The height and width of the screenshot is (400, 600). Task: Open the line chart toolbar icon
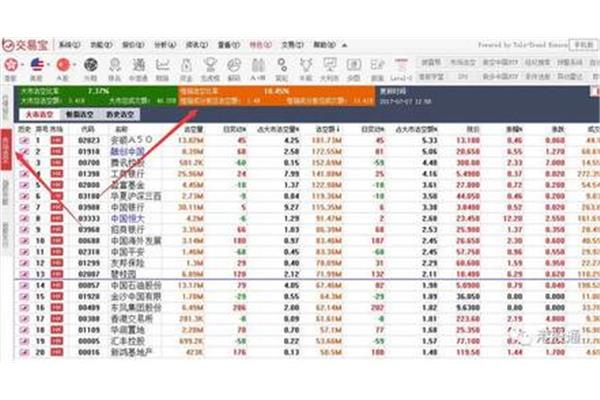pos(162,65)
